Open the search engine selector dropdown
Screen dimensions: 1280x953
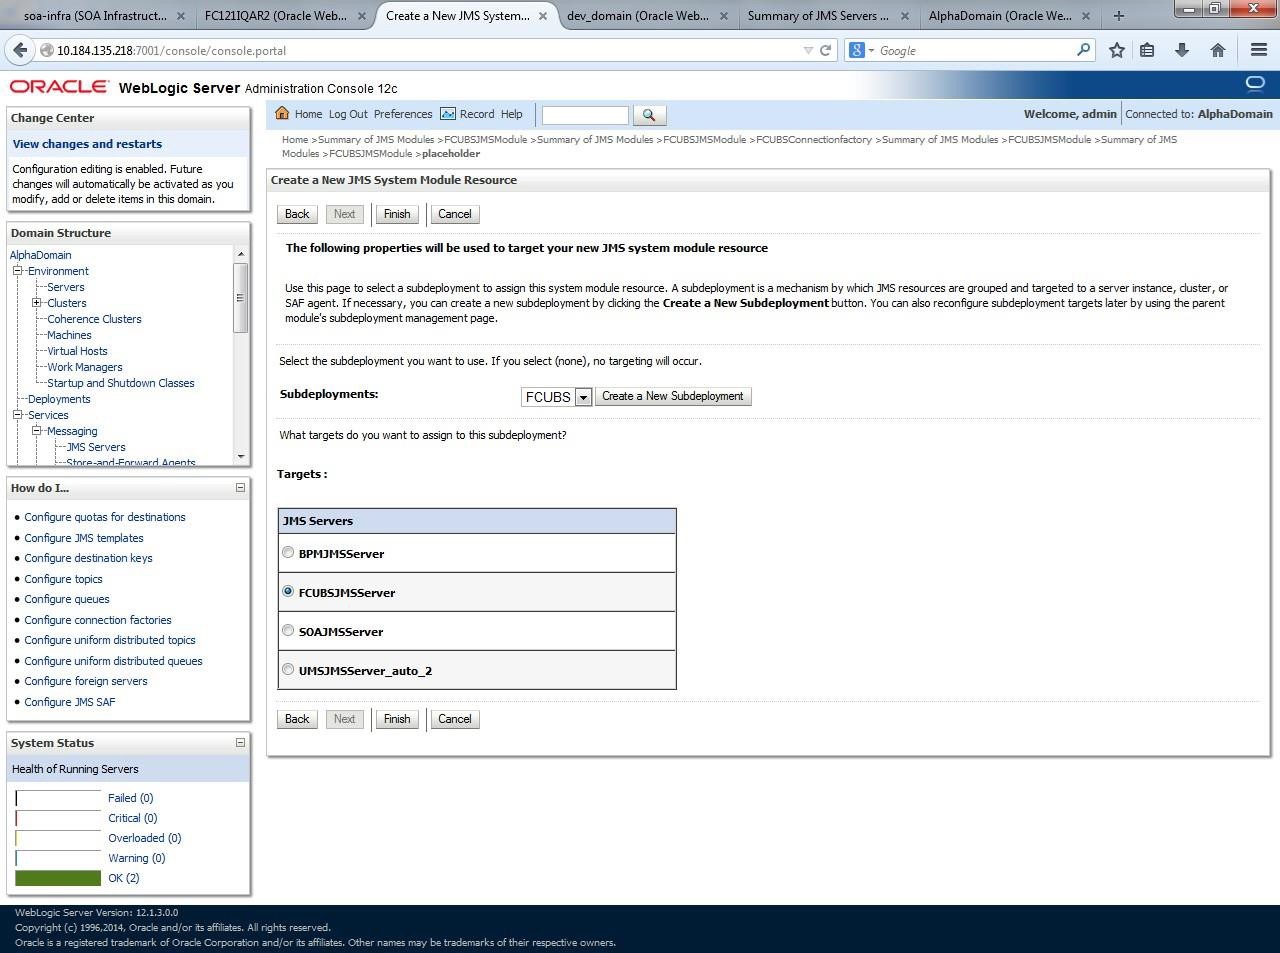coord(861,50)
